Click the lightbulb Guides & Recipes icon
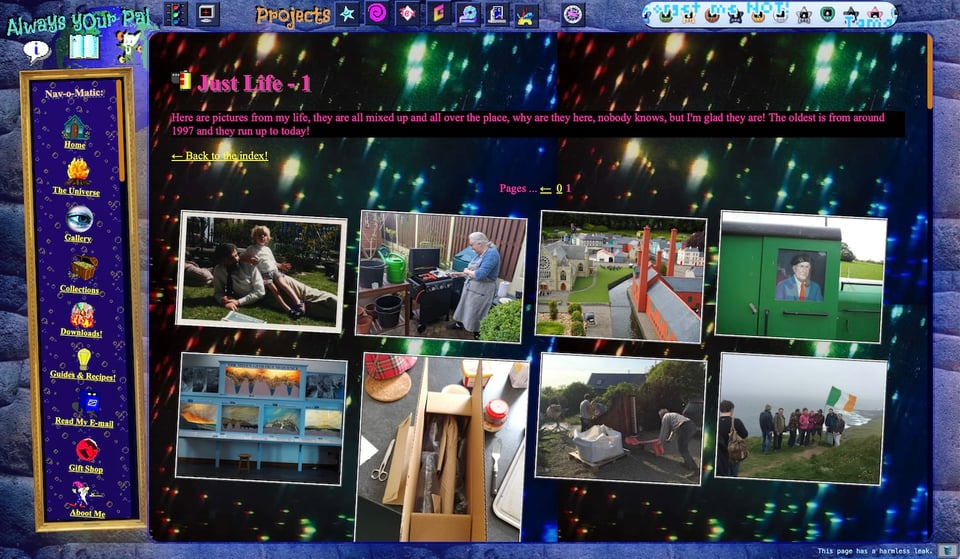Viewport: 960px width, 559px height. click(84, 359)
